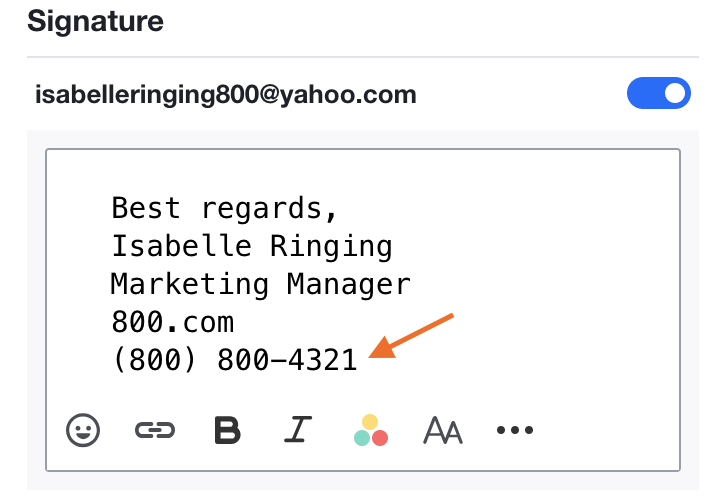
Task: Open the font size AA option
Action: click(443, 430)
